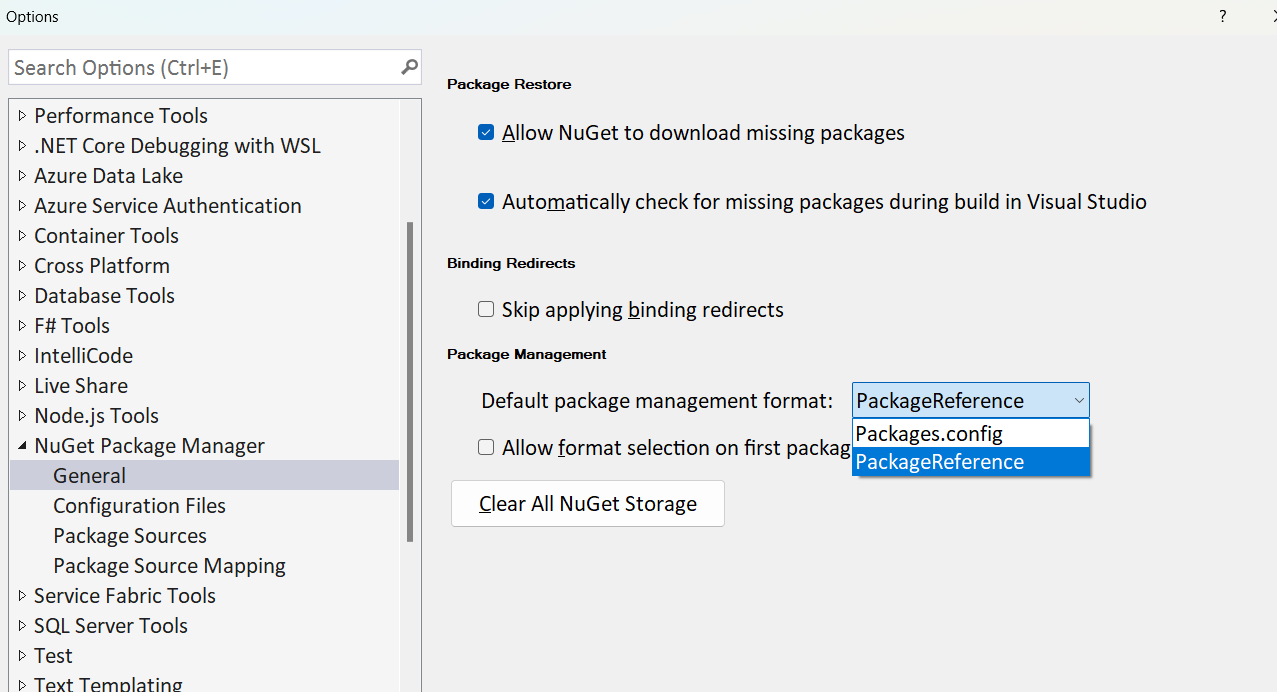Viewport: 1277px width, 692px height.
Task: Select Packages.config from the dropdown list
Action: (x=928, y=433)
